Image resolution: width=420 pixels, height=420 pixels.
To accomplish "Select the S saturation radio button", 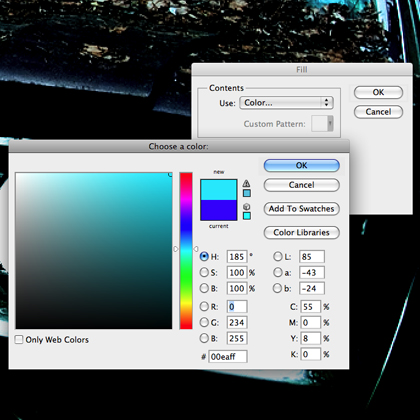I will point(204,272).
